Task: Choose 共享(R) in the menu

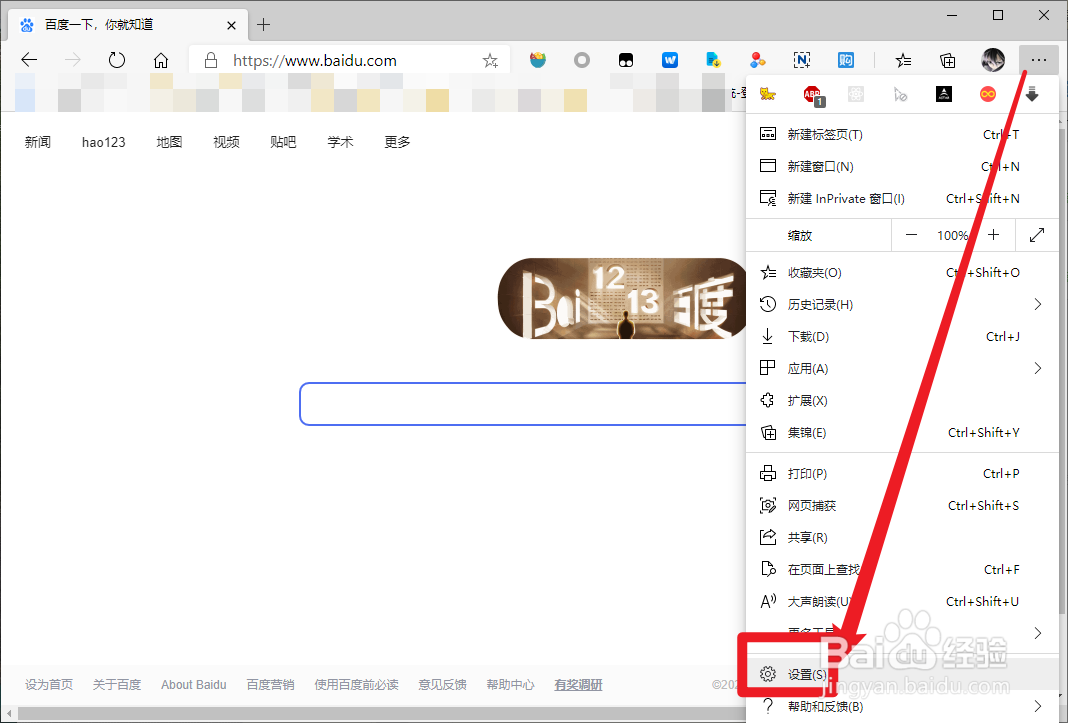Action: (902, 538)
